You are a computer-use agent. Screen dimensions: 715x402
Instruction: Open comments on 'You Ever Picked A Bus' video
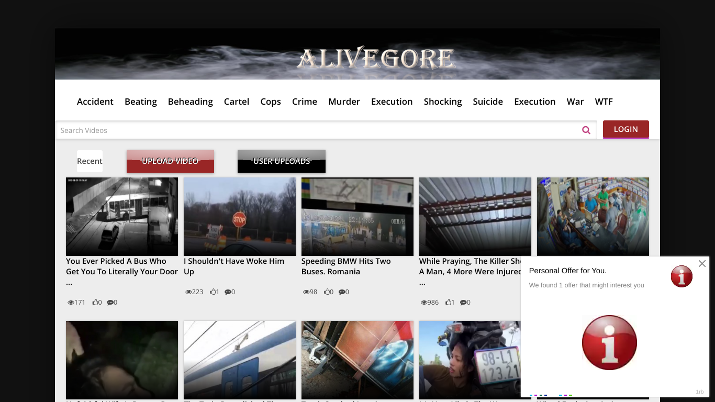(110, 302)
